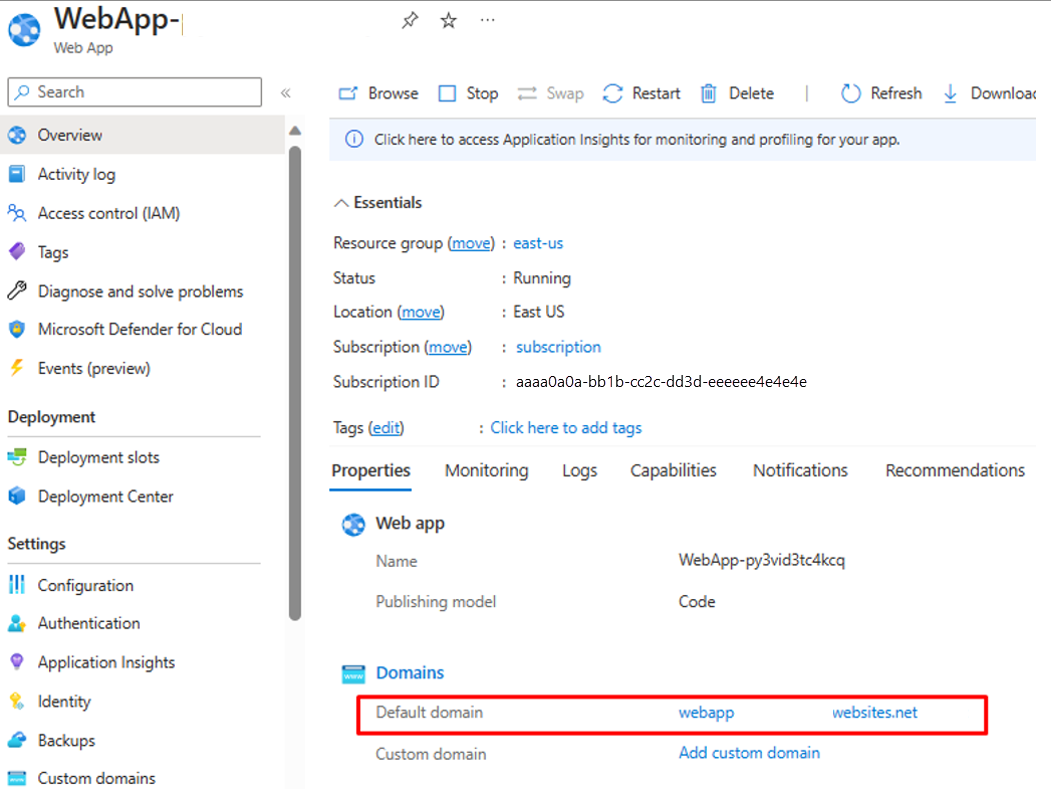Open Deployment slots in sidebar
The height and width of the screenshot is (789, 1051).
tap(98, 457)
